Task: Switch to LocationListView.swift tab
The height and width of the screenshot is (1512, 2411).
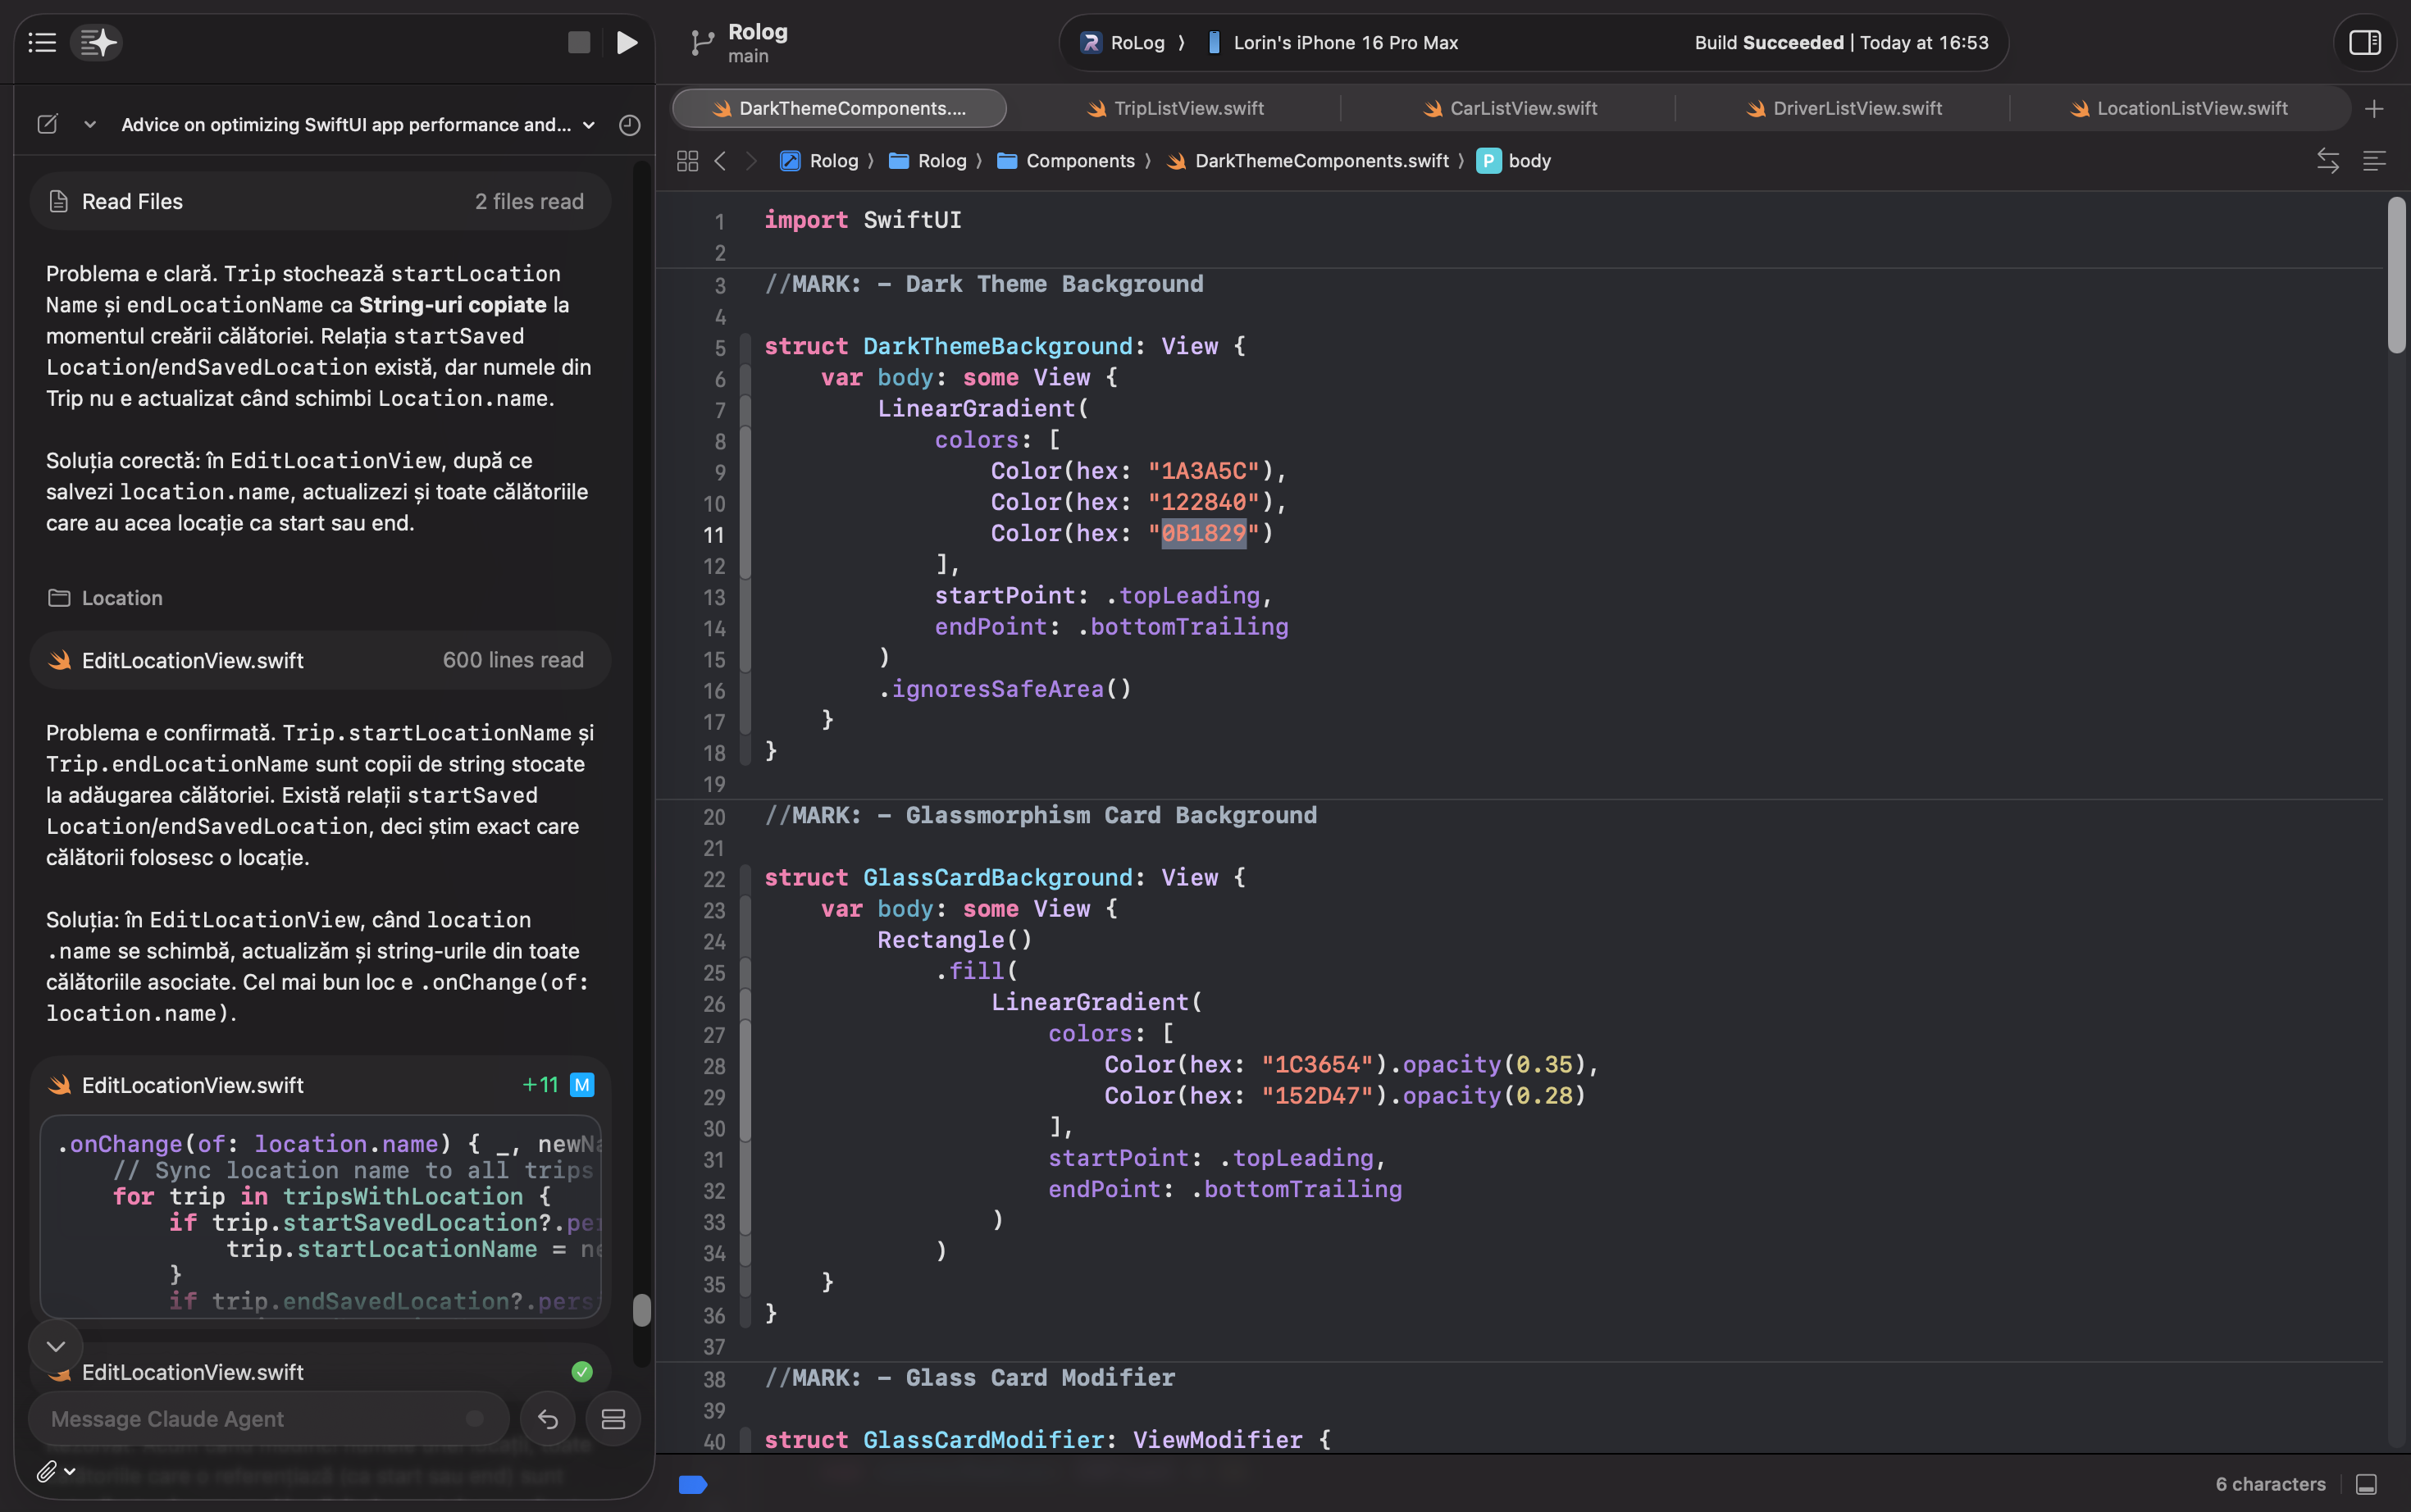Action: (x=2179, y=108)
